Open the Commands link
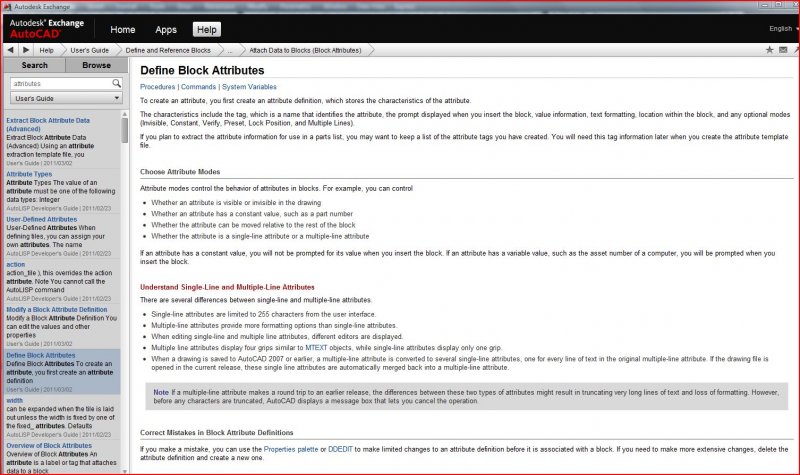This screenshot has height=475, width=800. point(198,87)
